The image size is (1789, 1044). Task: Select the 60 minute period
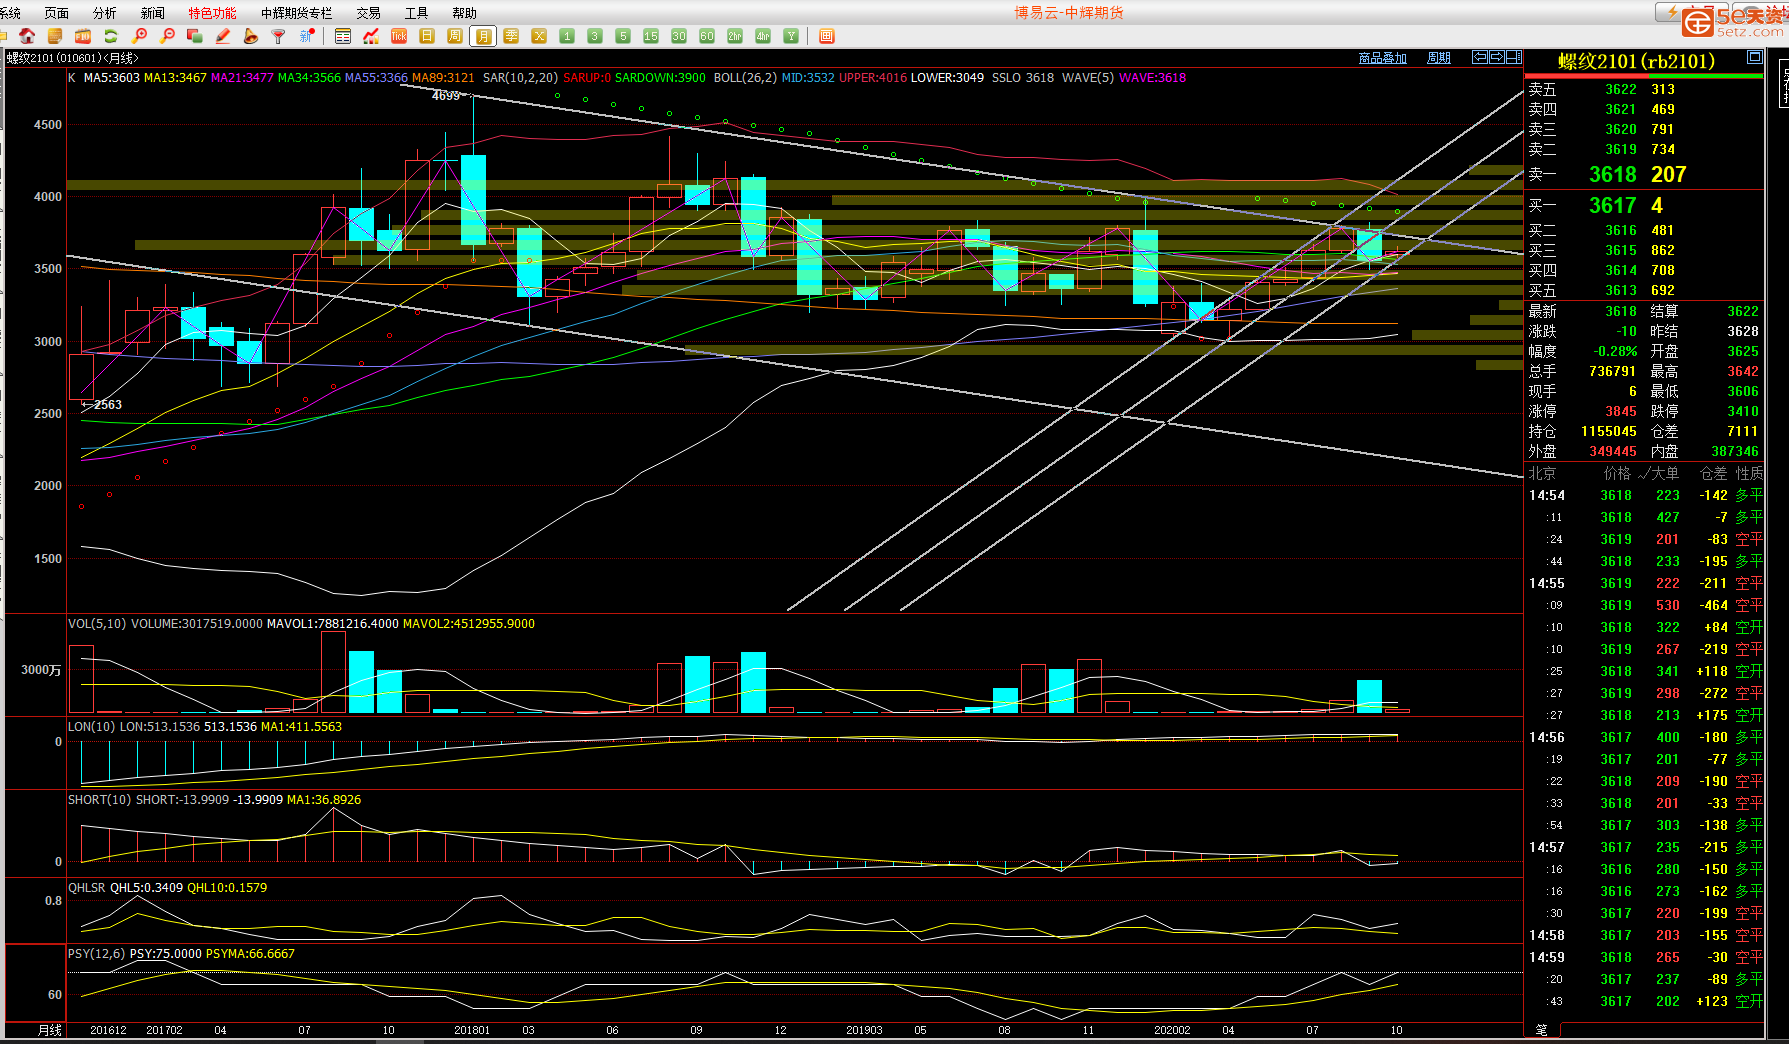coord(707,36)
